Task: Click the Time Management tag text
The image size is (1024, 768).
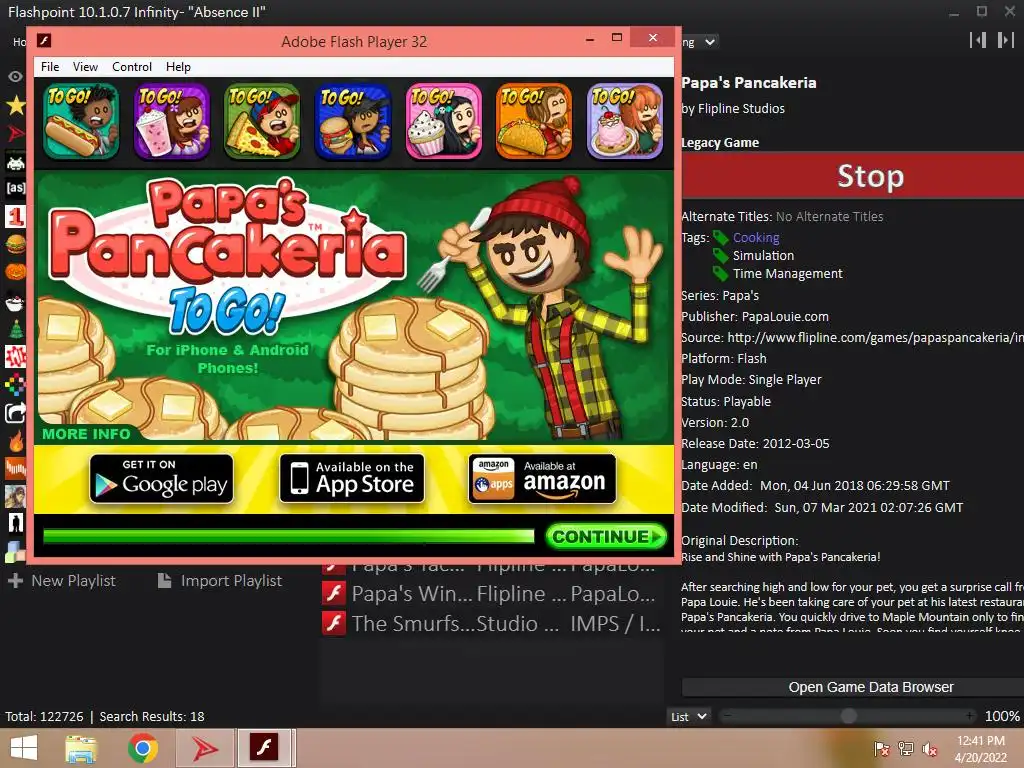Action: (x=787, y=274)
